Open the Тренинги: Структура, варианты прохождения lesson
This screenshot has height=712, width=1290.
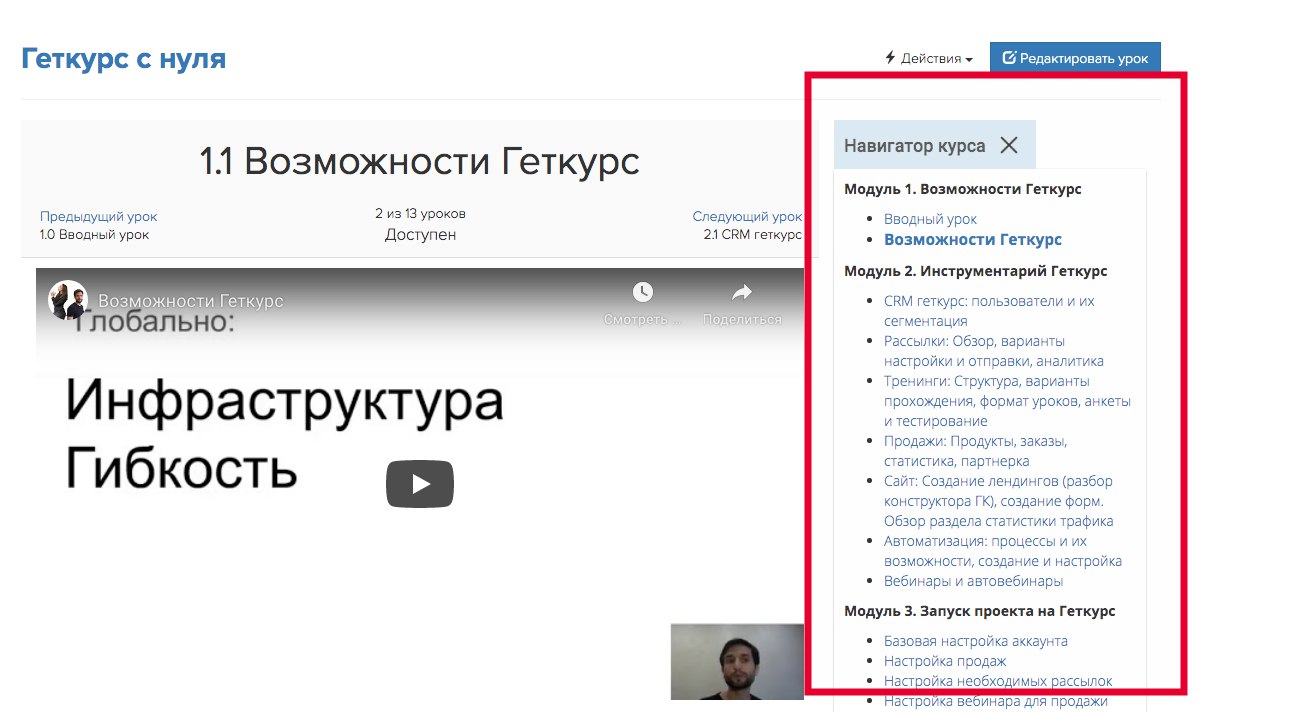tap(1007, 401)
